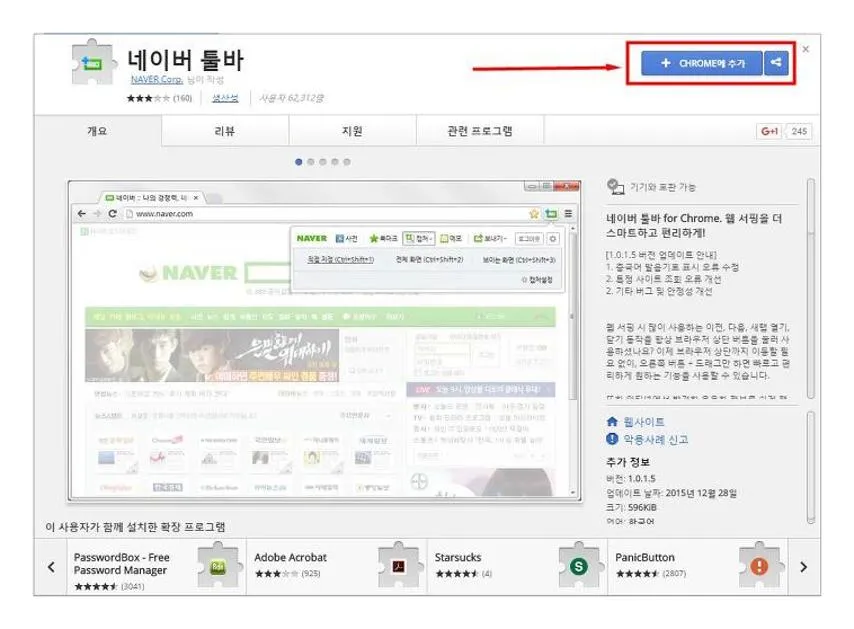Select the fourth carousel dot
The width and height of the screenshot is (854, 629).
pyautogui.click(x=334, y=162)
